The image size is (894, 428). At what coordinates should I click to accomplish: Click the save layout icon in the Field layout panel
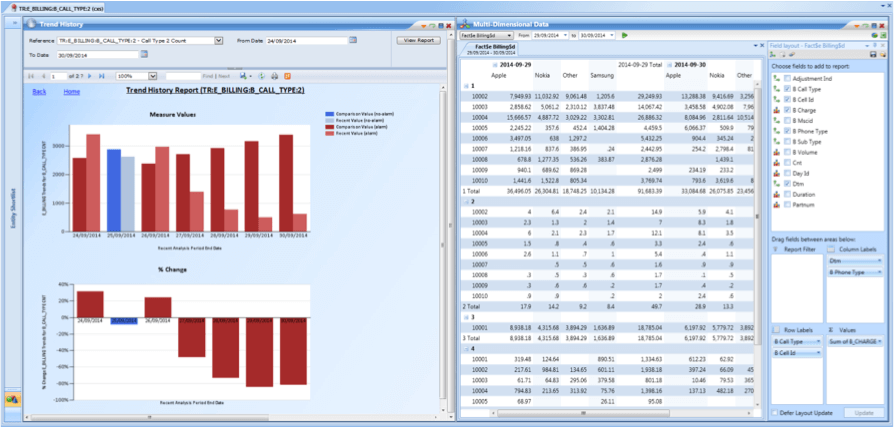coord(873,55)
